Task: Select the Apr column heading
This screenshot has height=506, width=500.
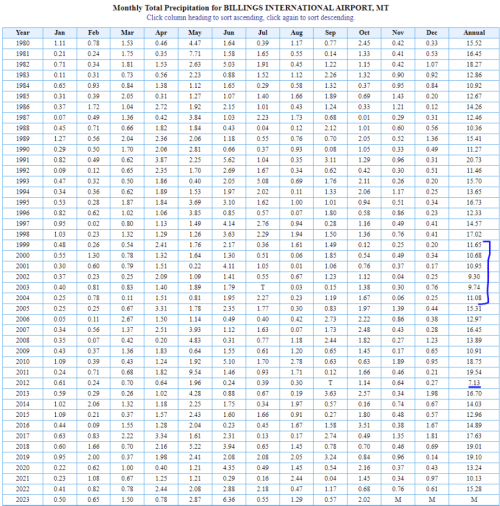Action: coord(161,33)
